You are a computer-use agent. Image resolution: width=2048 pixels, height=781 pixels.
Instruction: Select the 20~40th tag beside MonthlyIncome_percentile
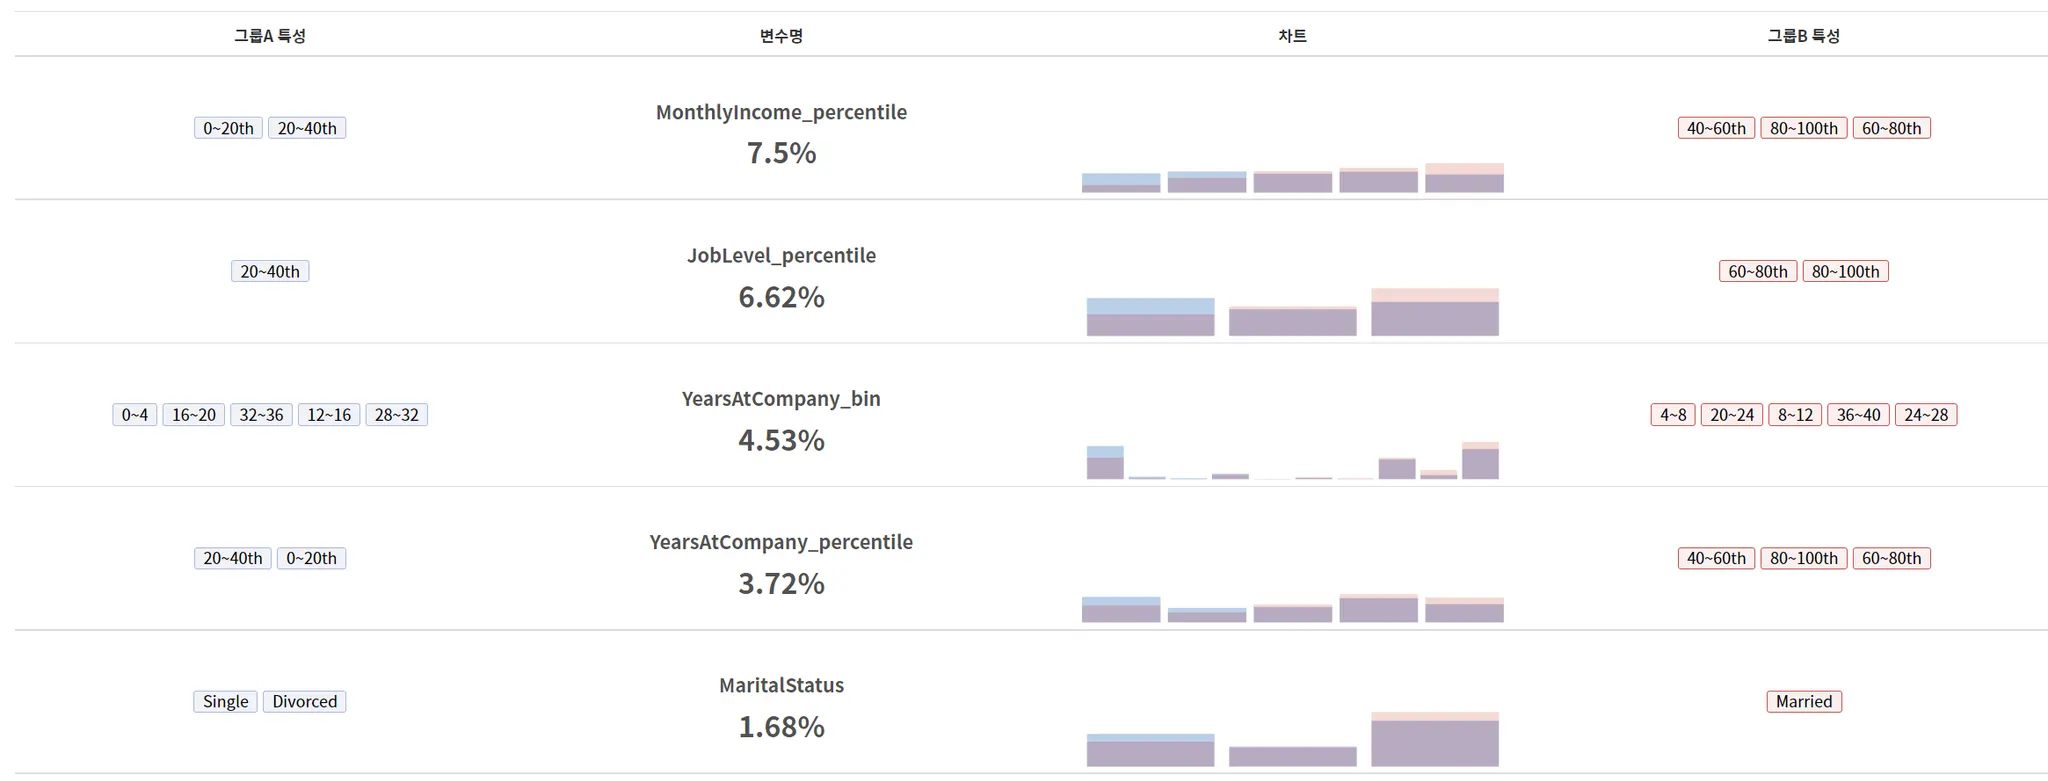(x=307, y=128)
